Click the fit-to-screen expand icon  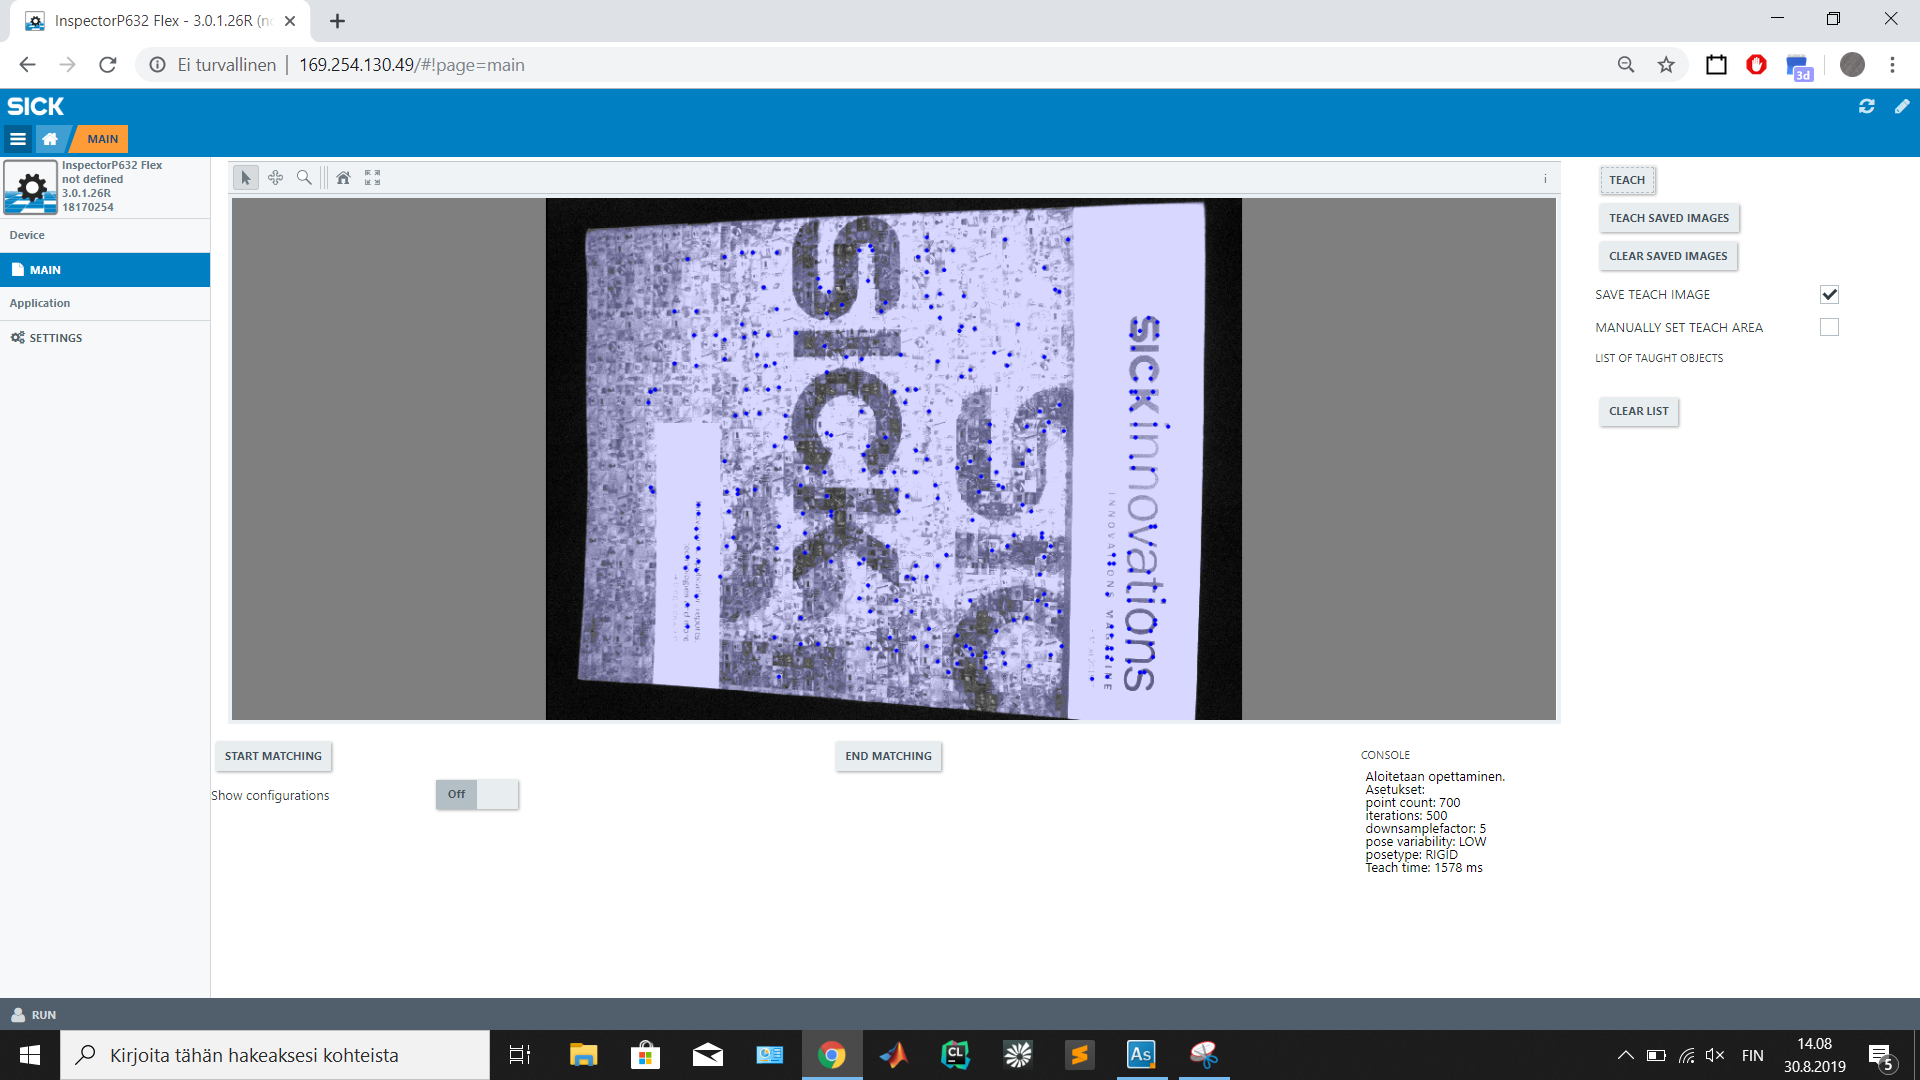[373, 178]
